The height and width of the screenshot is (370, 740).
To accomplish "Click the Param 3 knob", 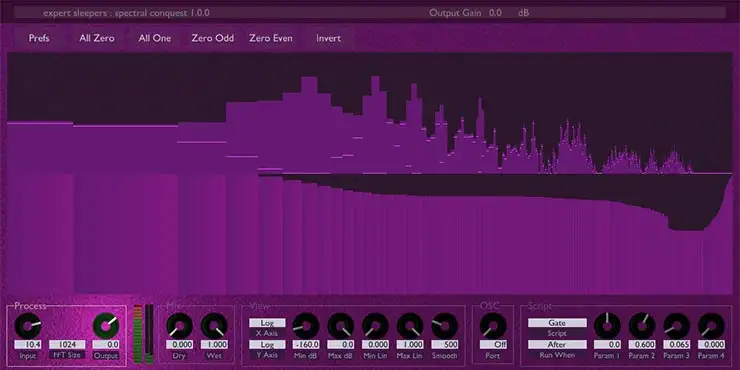I will (x=676, y=326).
